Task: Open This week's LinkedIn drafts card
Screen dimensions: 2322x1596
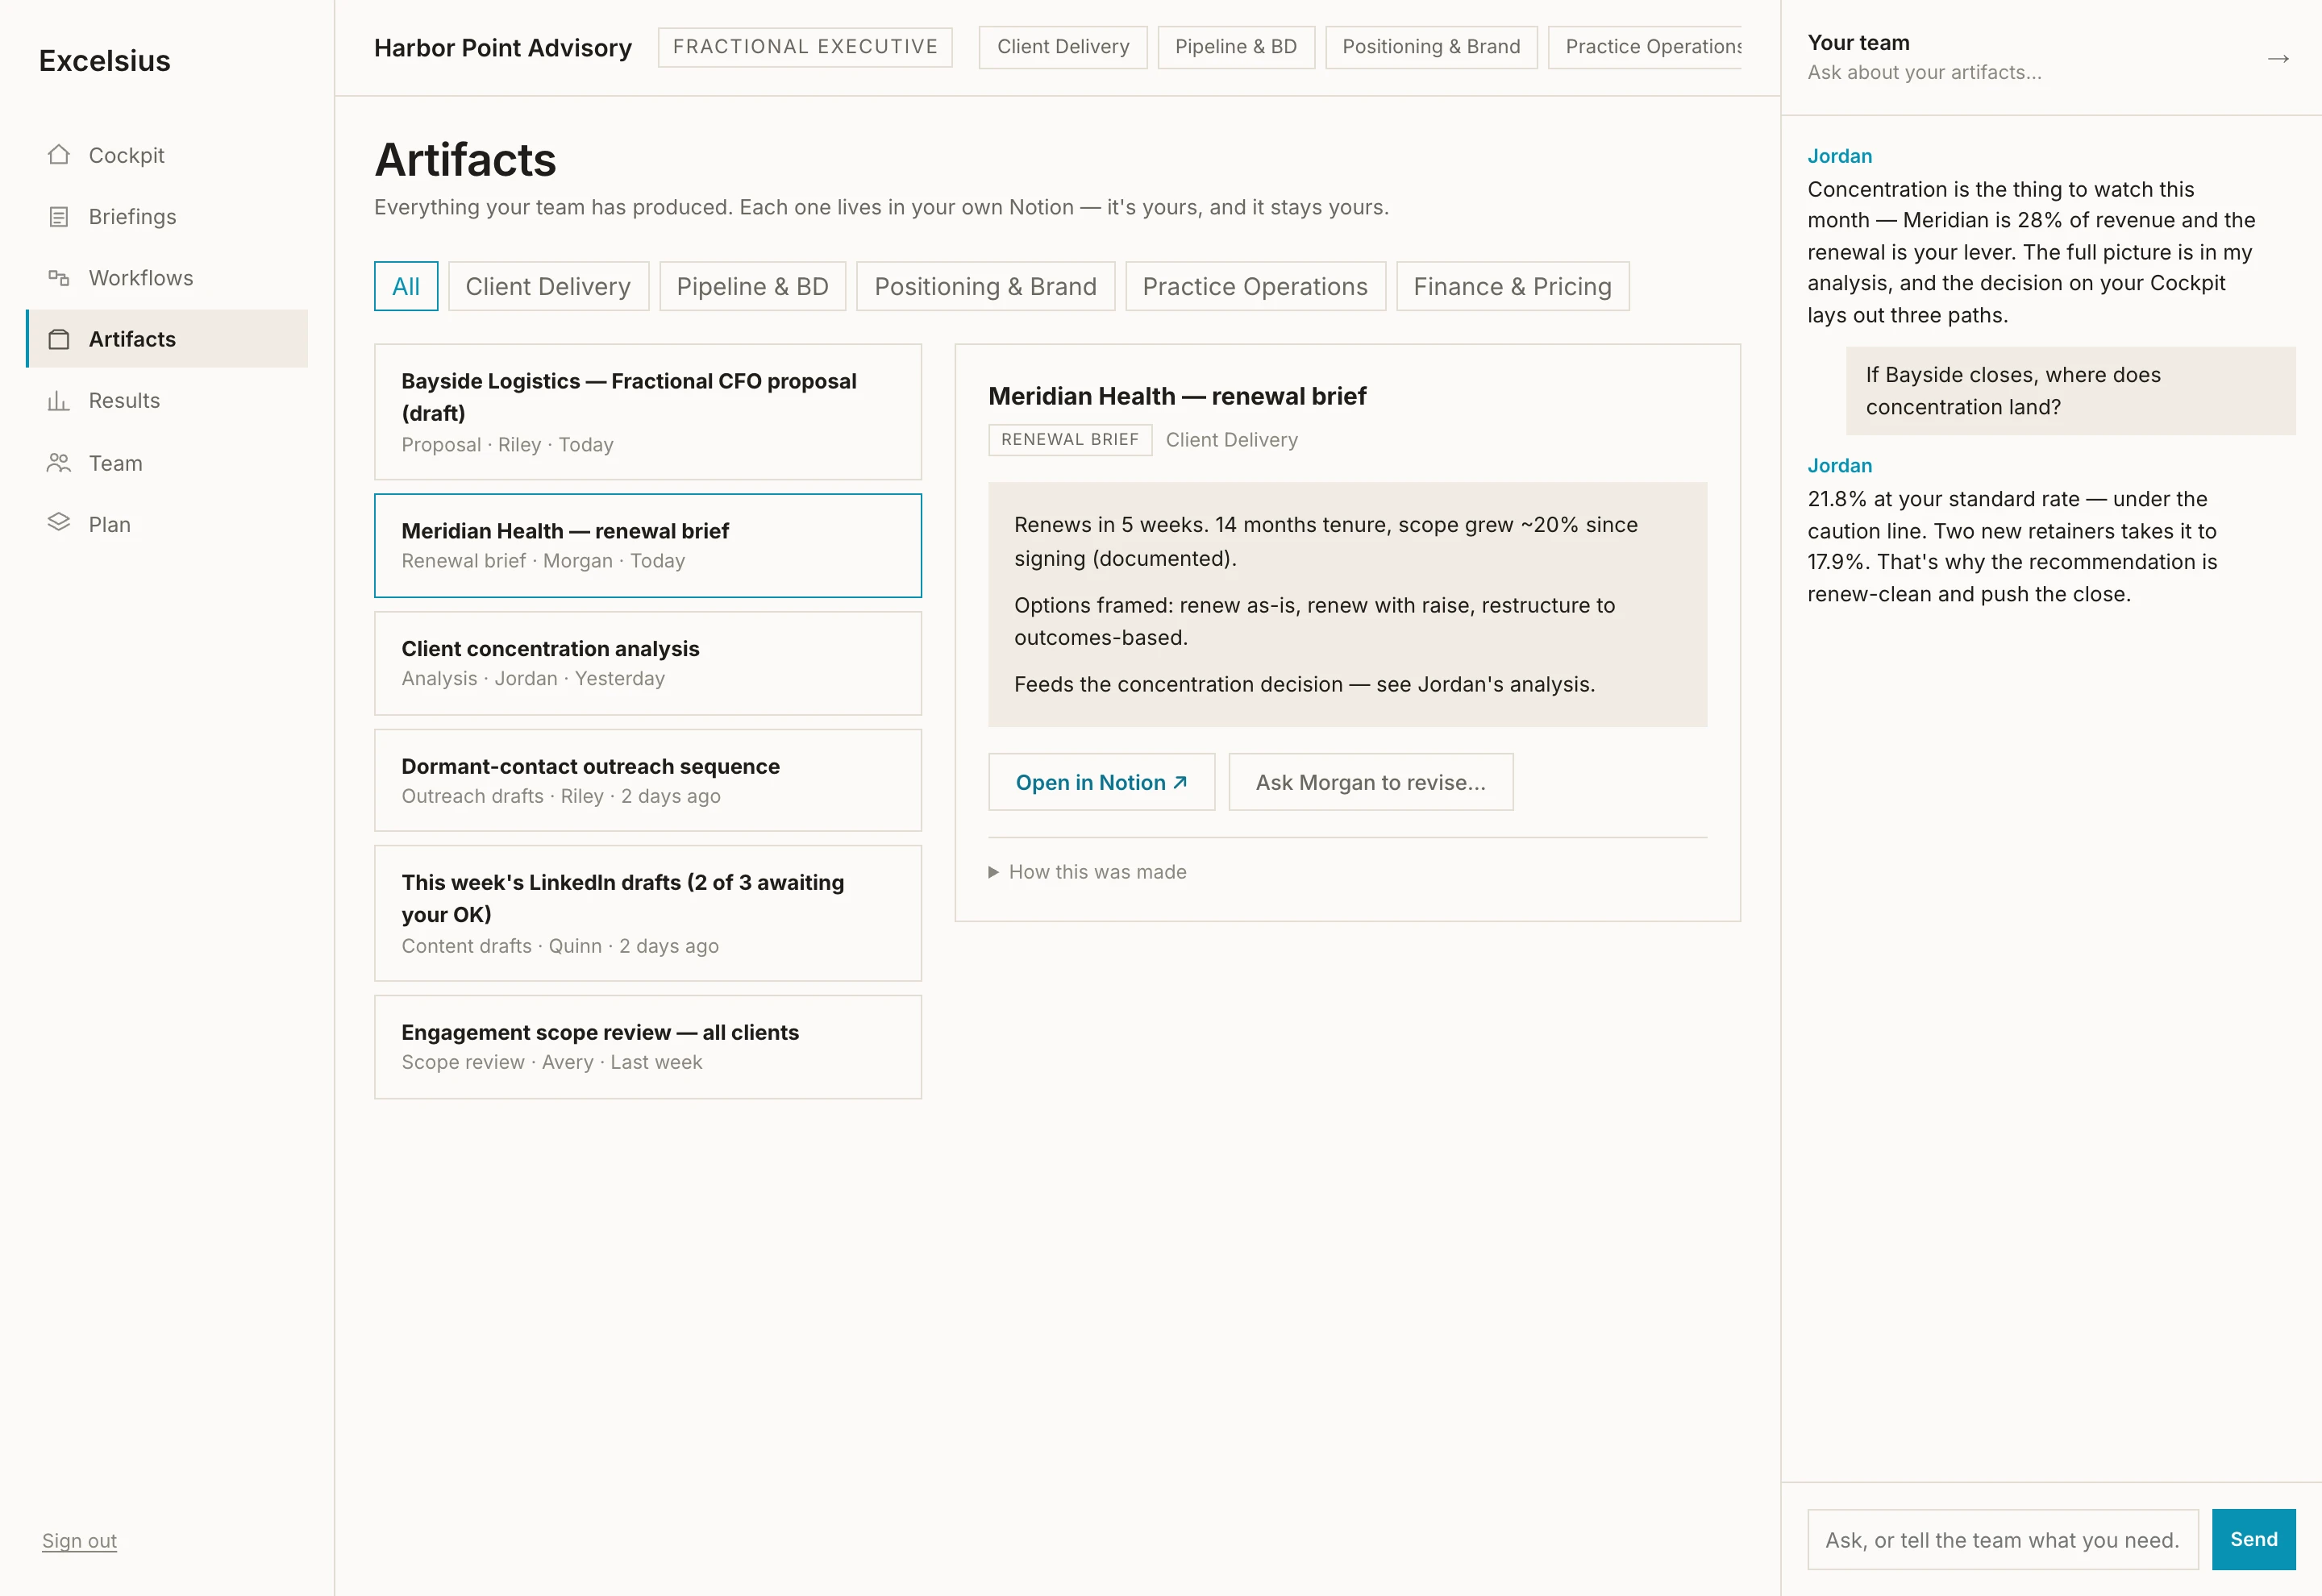Action: 647,913
